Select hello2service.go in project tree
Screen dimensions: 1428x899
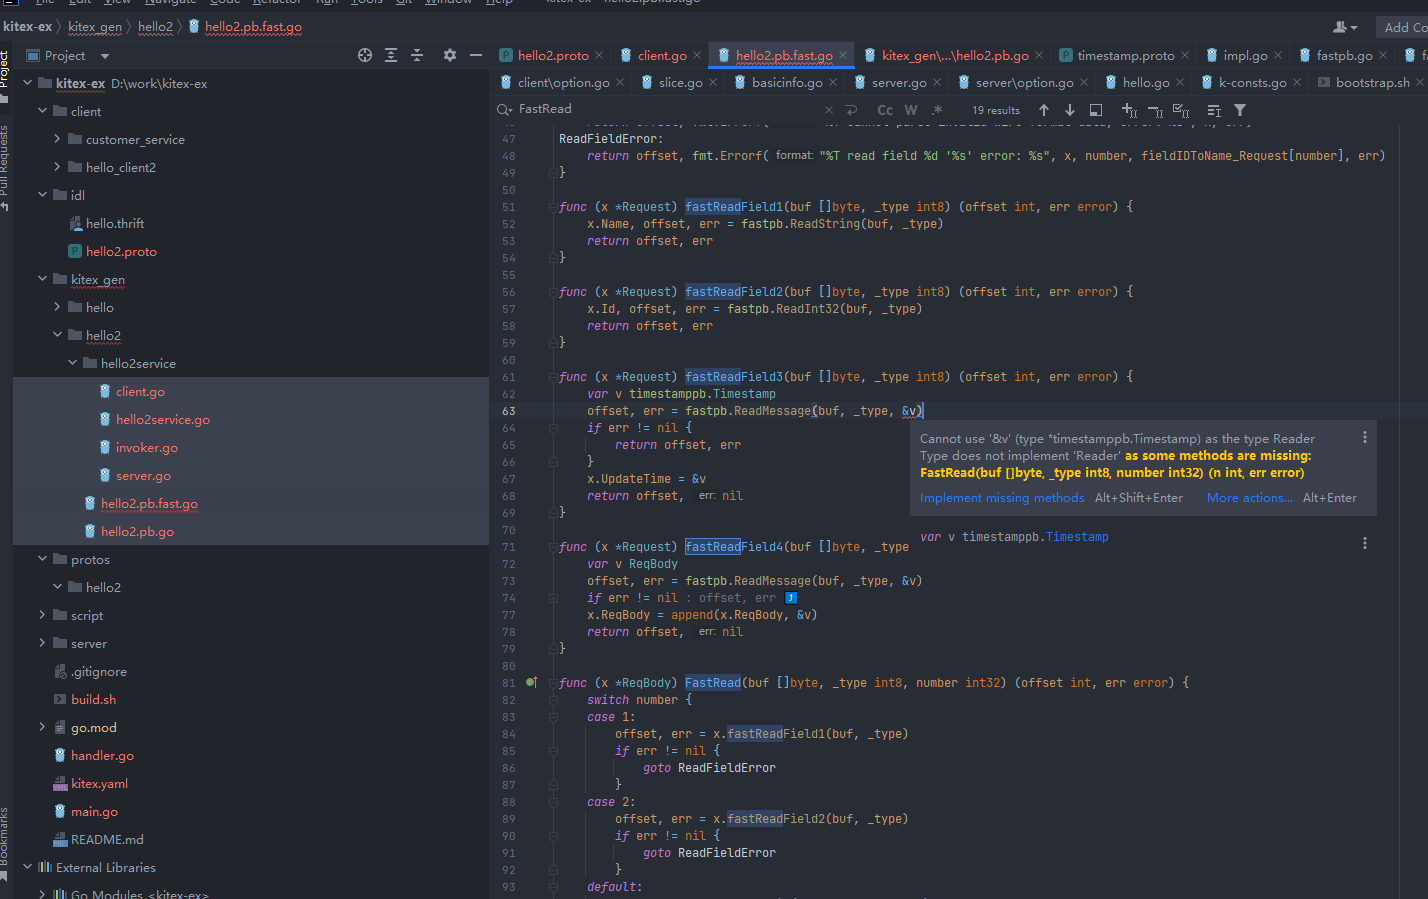[x=163, y=419]
